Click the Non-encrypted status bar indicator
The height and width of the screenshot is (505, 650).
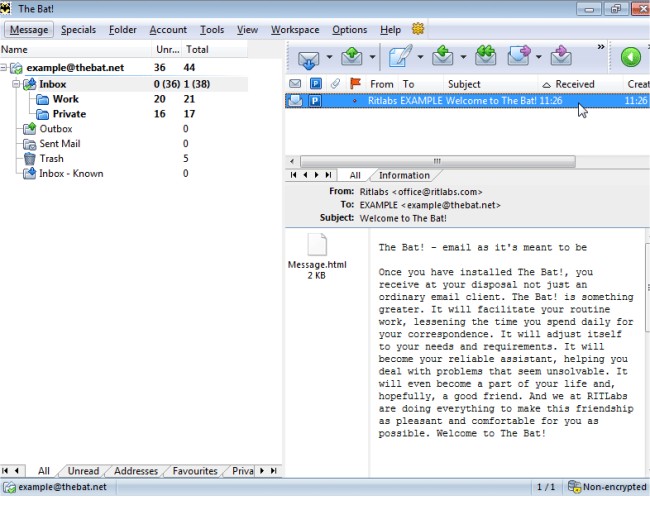click(606, 487)
